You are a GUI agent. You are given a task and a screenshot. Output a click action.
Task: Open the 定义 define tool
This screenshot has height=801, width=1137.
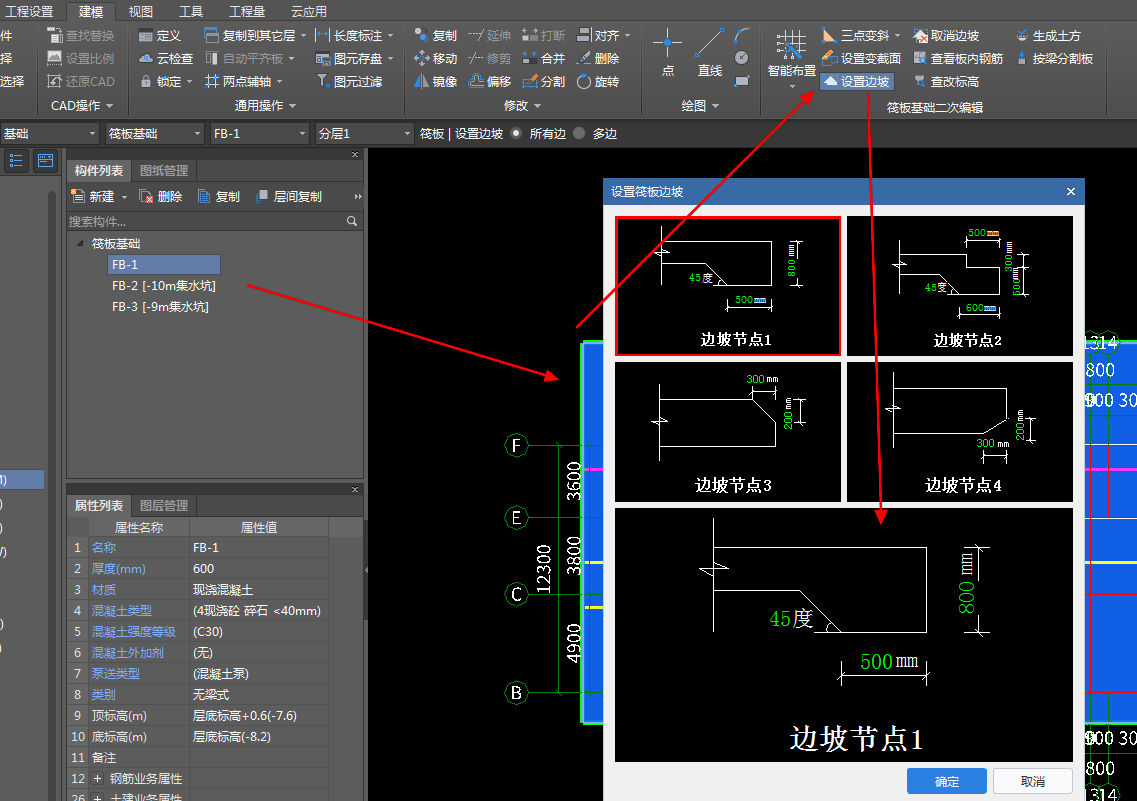160,36
